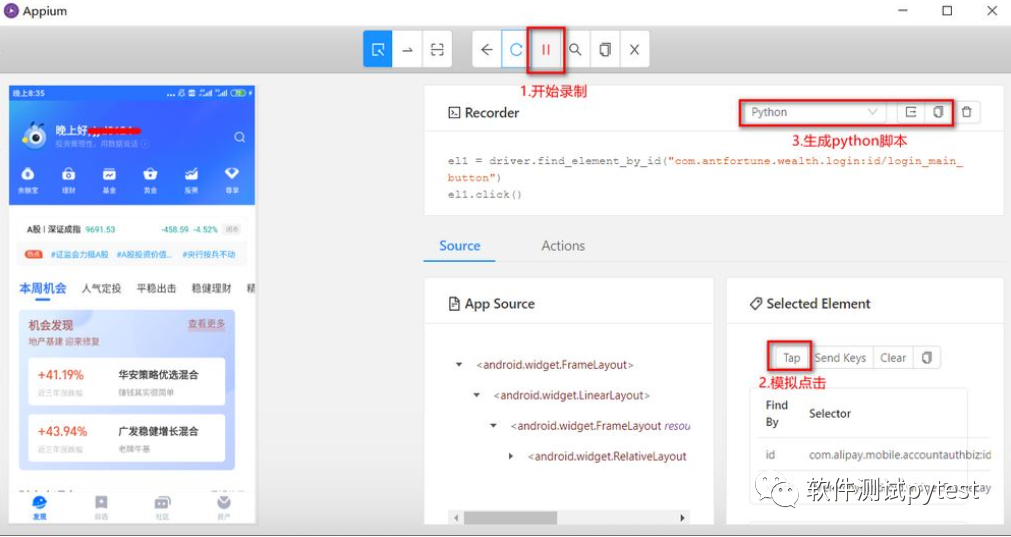
Task: Copy XML source to clipboard icon
Action: tap(605, 49)
